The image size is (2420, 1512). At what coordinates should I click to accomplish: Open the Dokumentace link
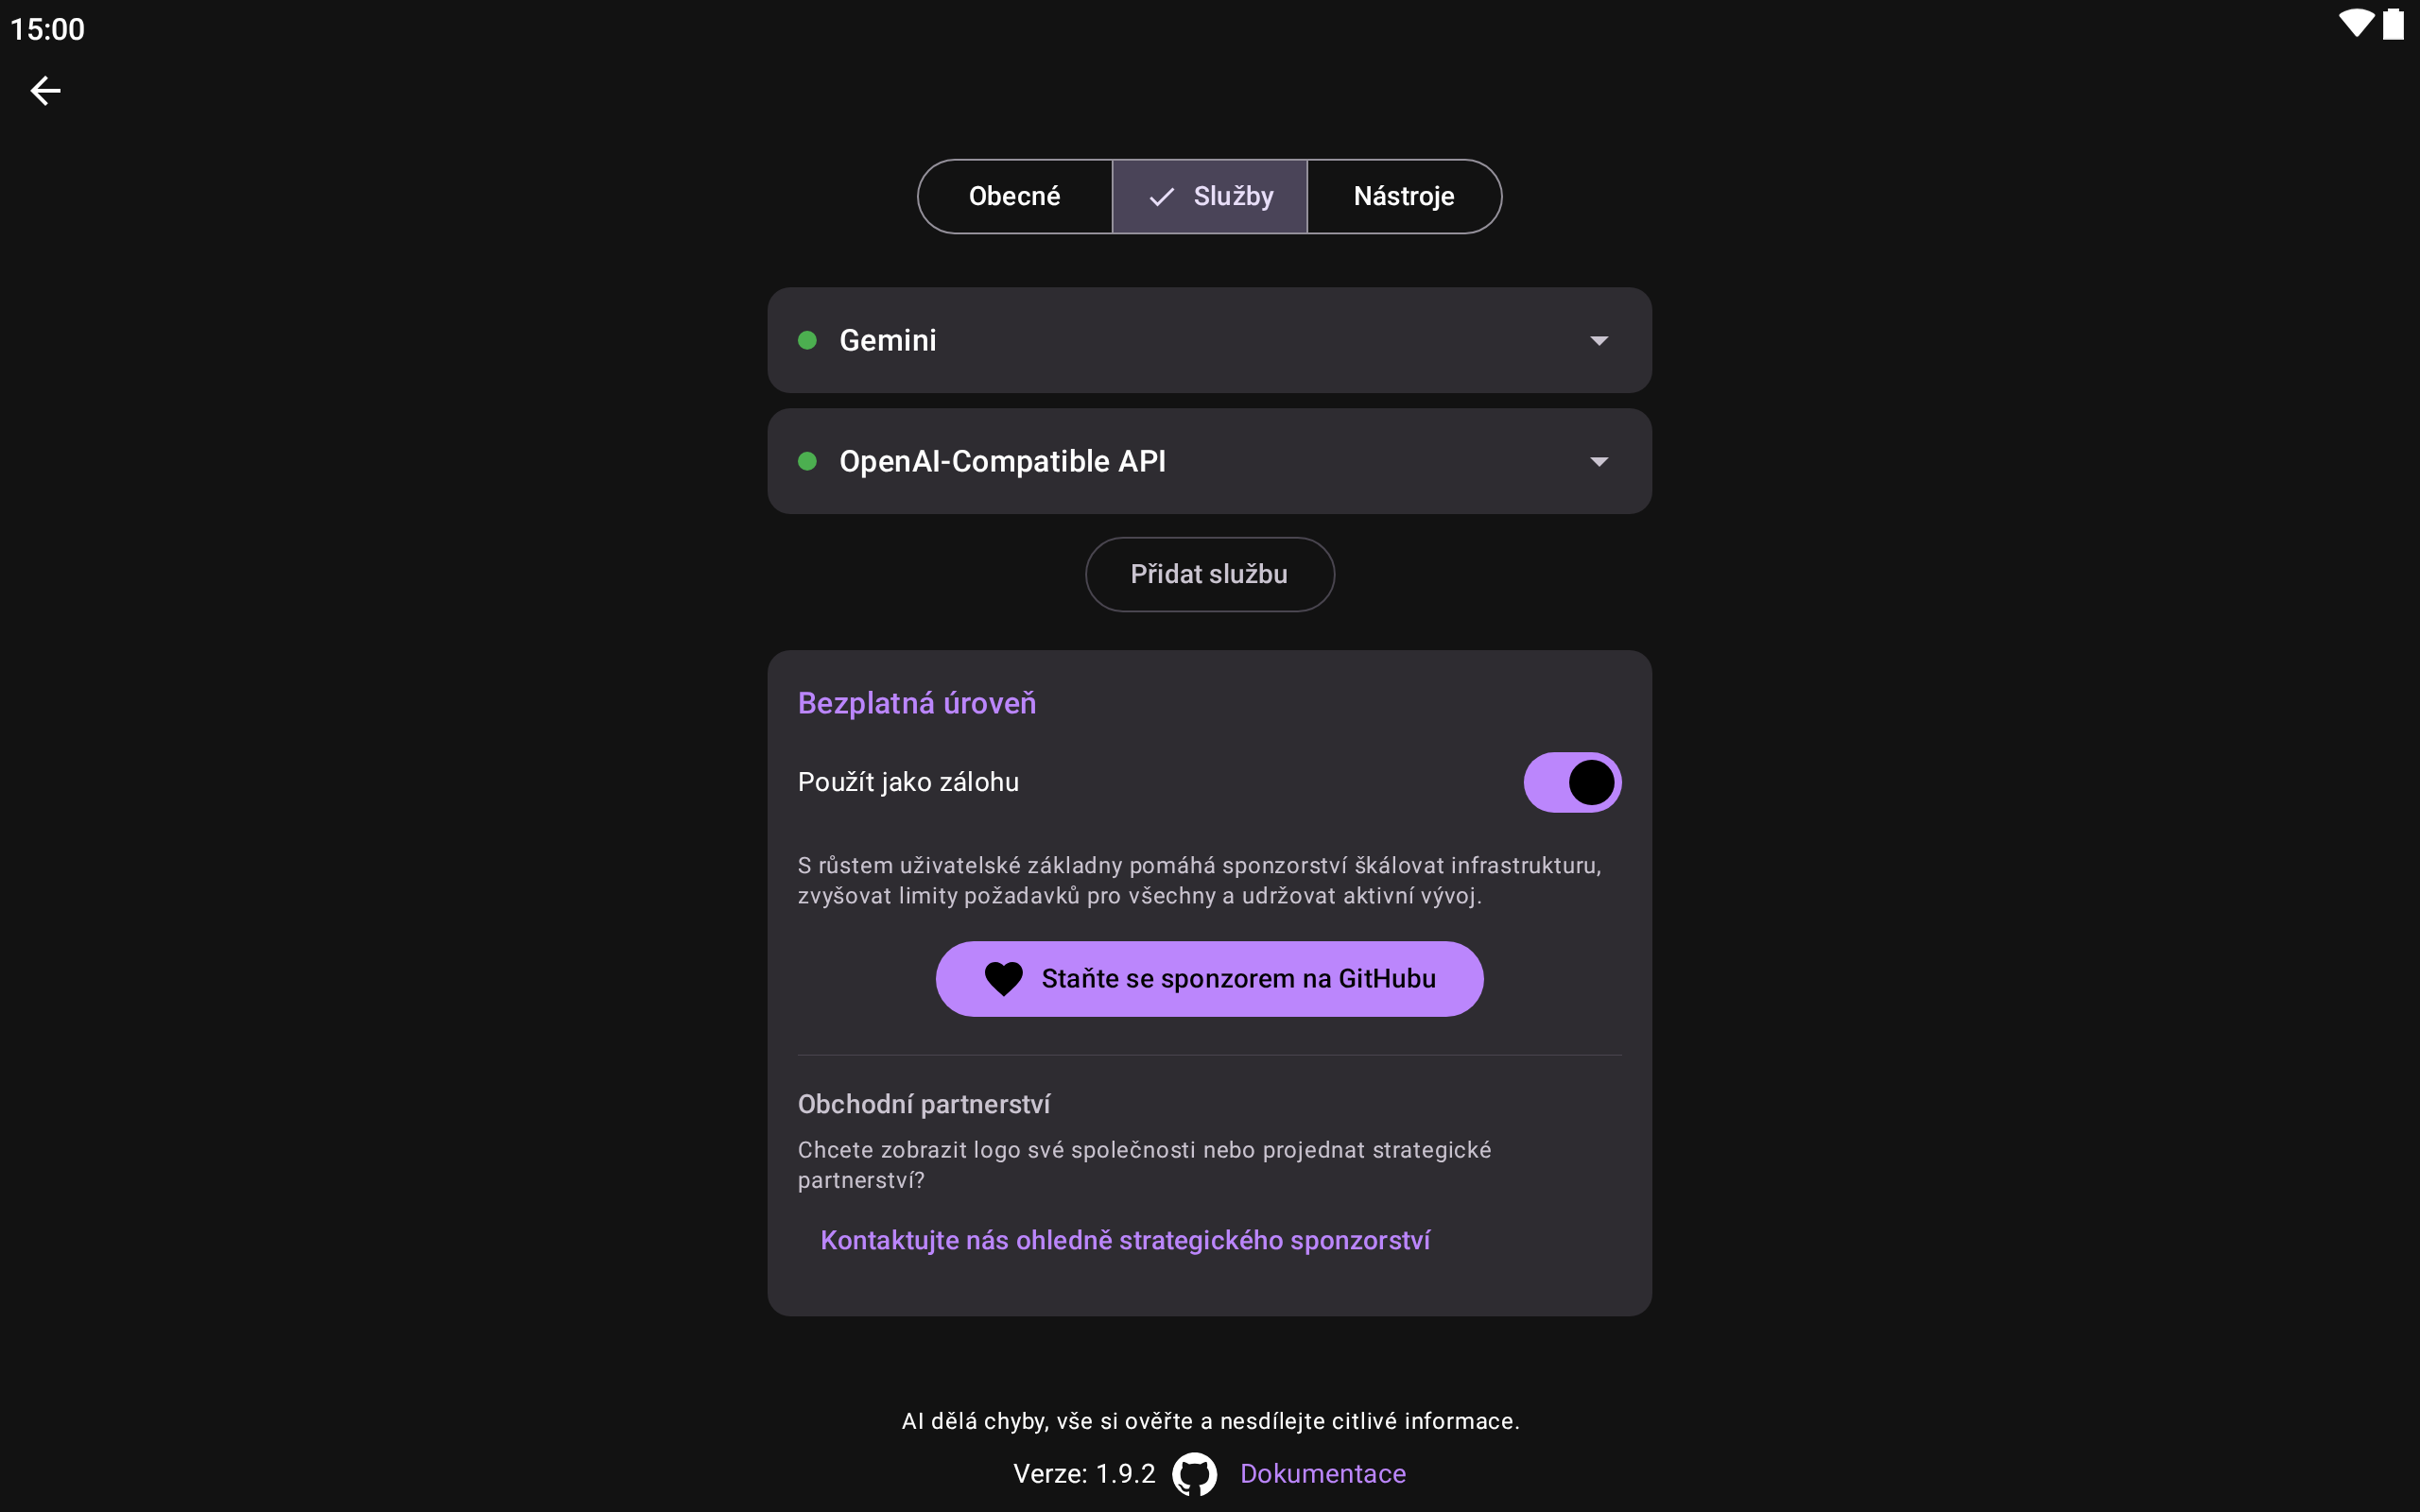click(1322, 1474)
